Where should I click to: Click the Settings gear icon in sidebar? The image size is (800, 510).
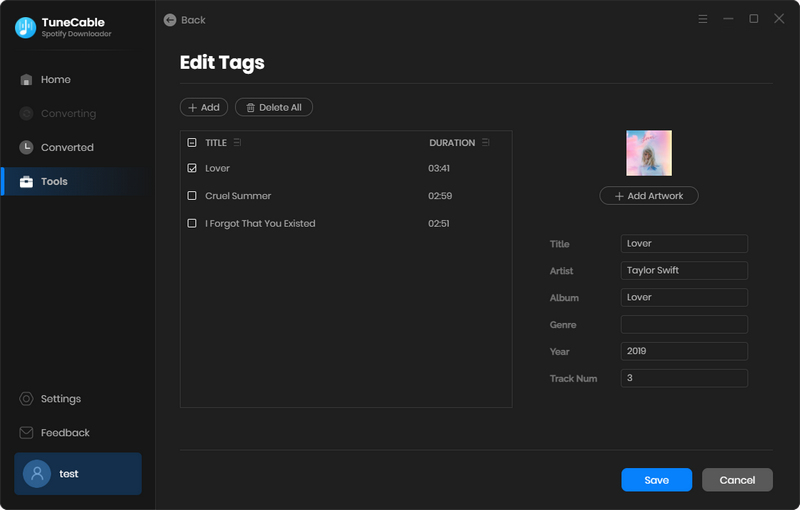click(26, 399)
